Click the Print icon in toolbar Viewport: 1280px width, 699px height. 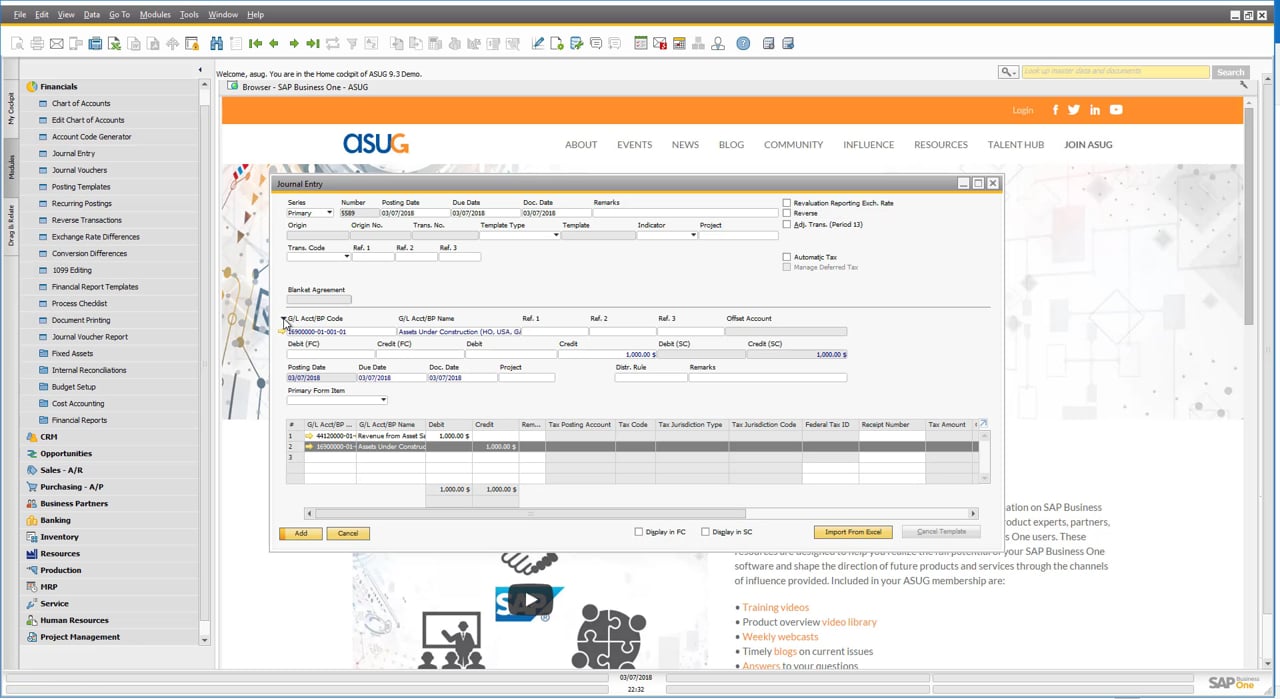click(x=37, y=43)
